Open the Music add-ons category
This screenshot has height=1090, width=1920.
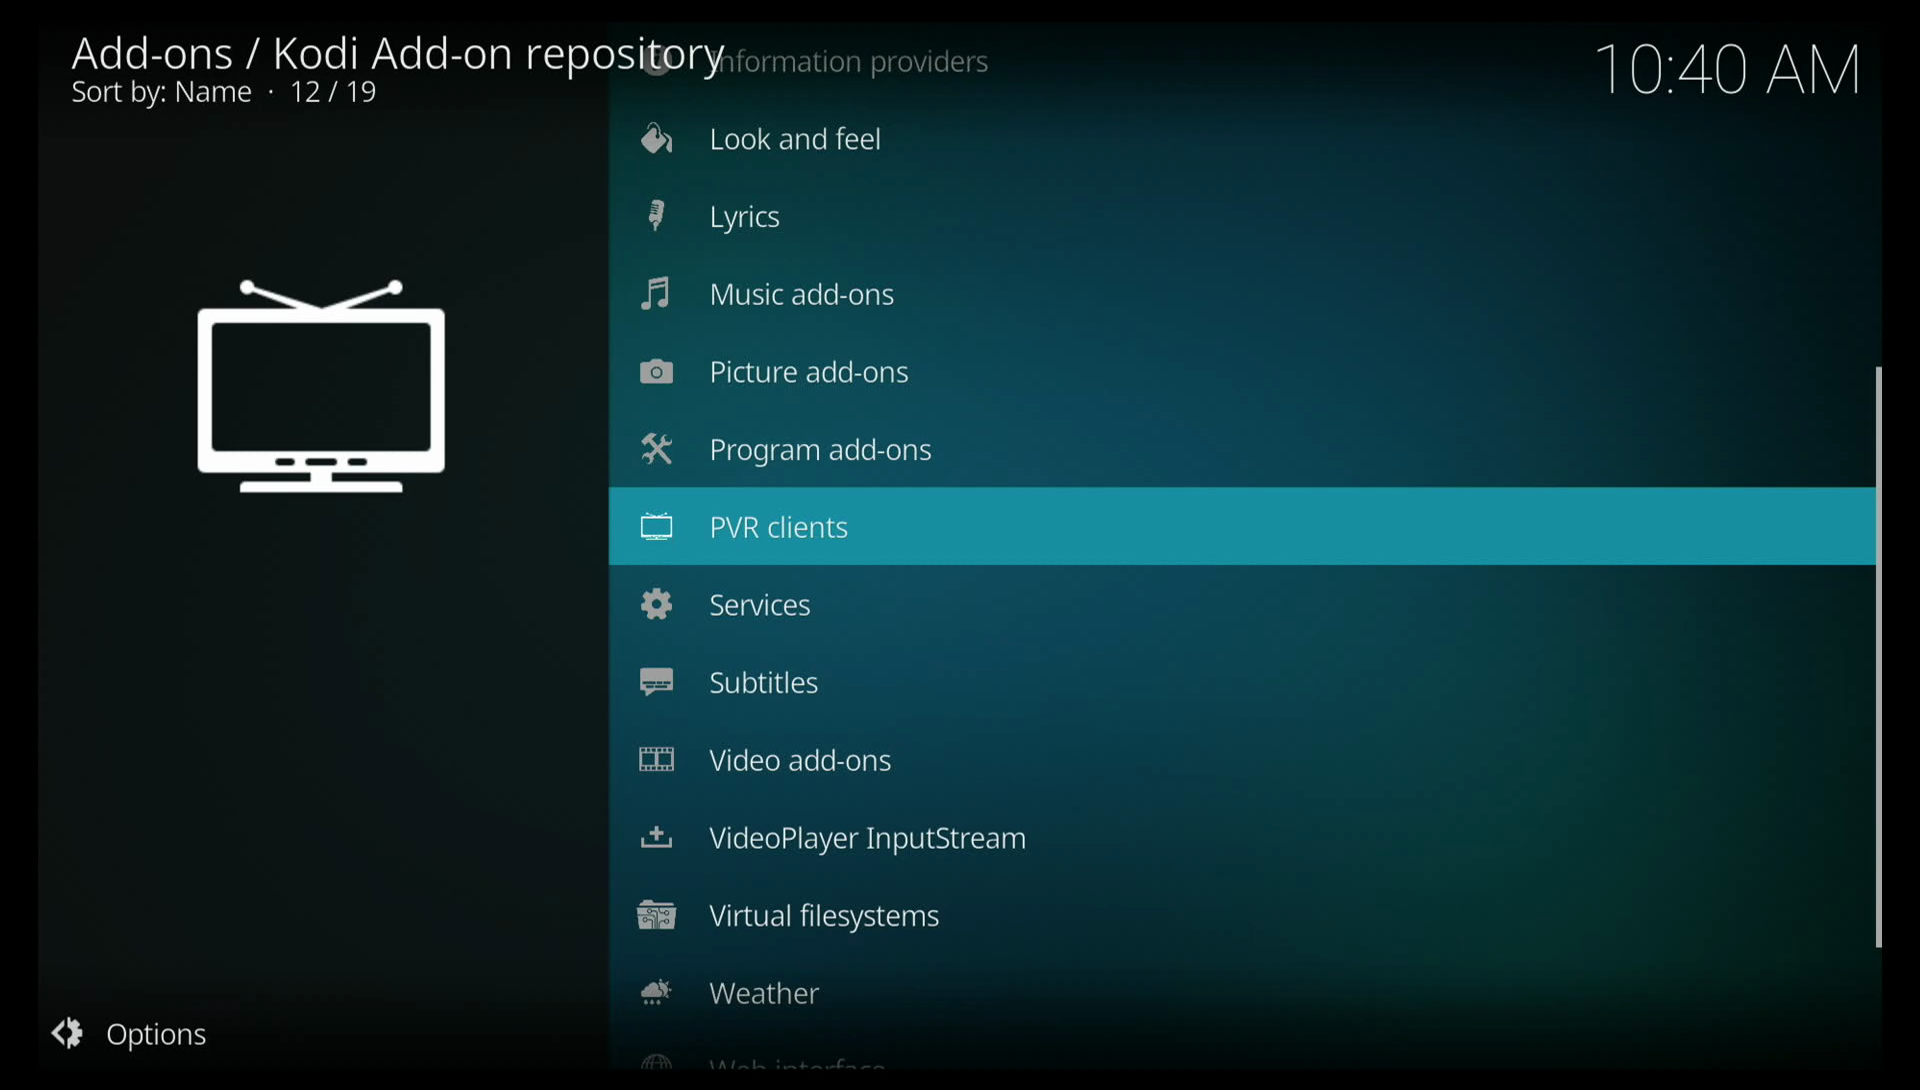tap(801, 294)
